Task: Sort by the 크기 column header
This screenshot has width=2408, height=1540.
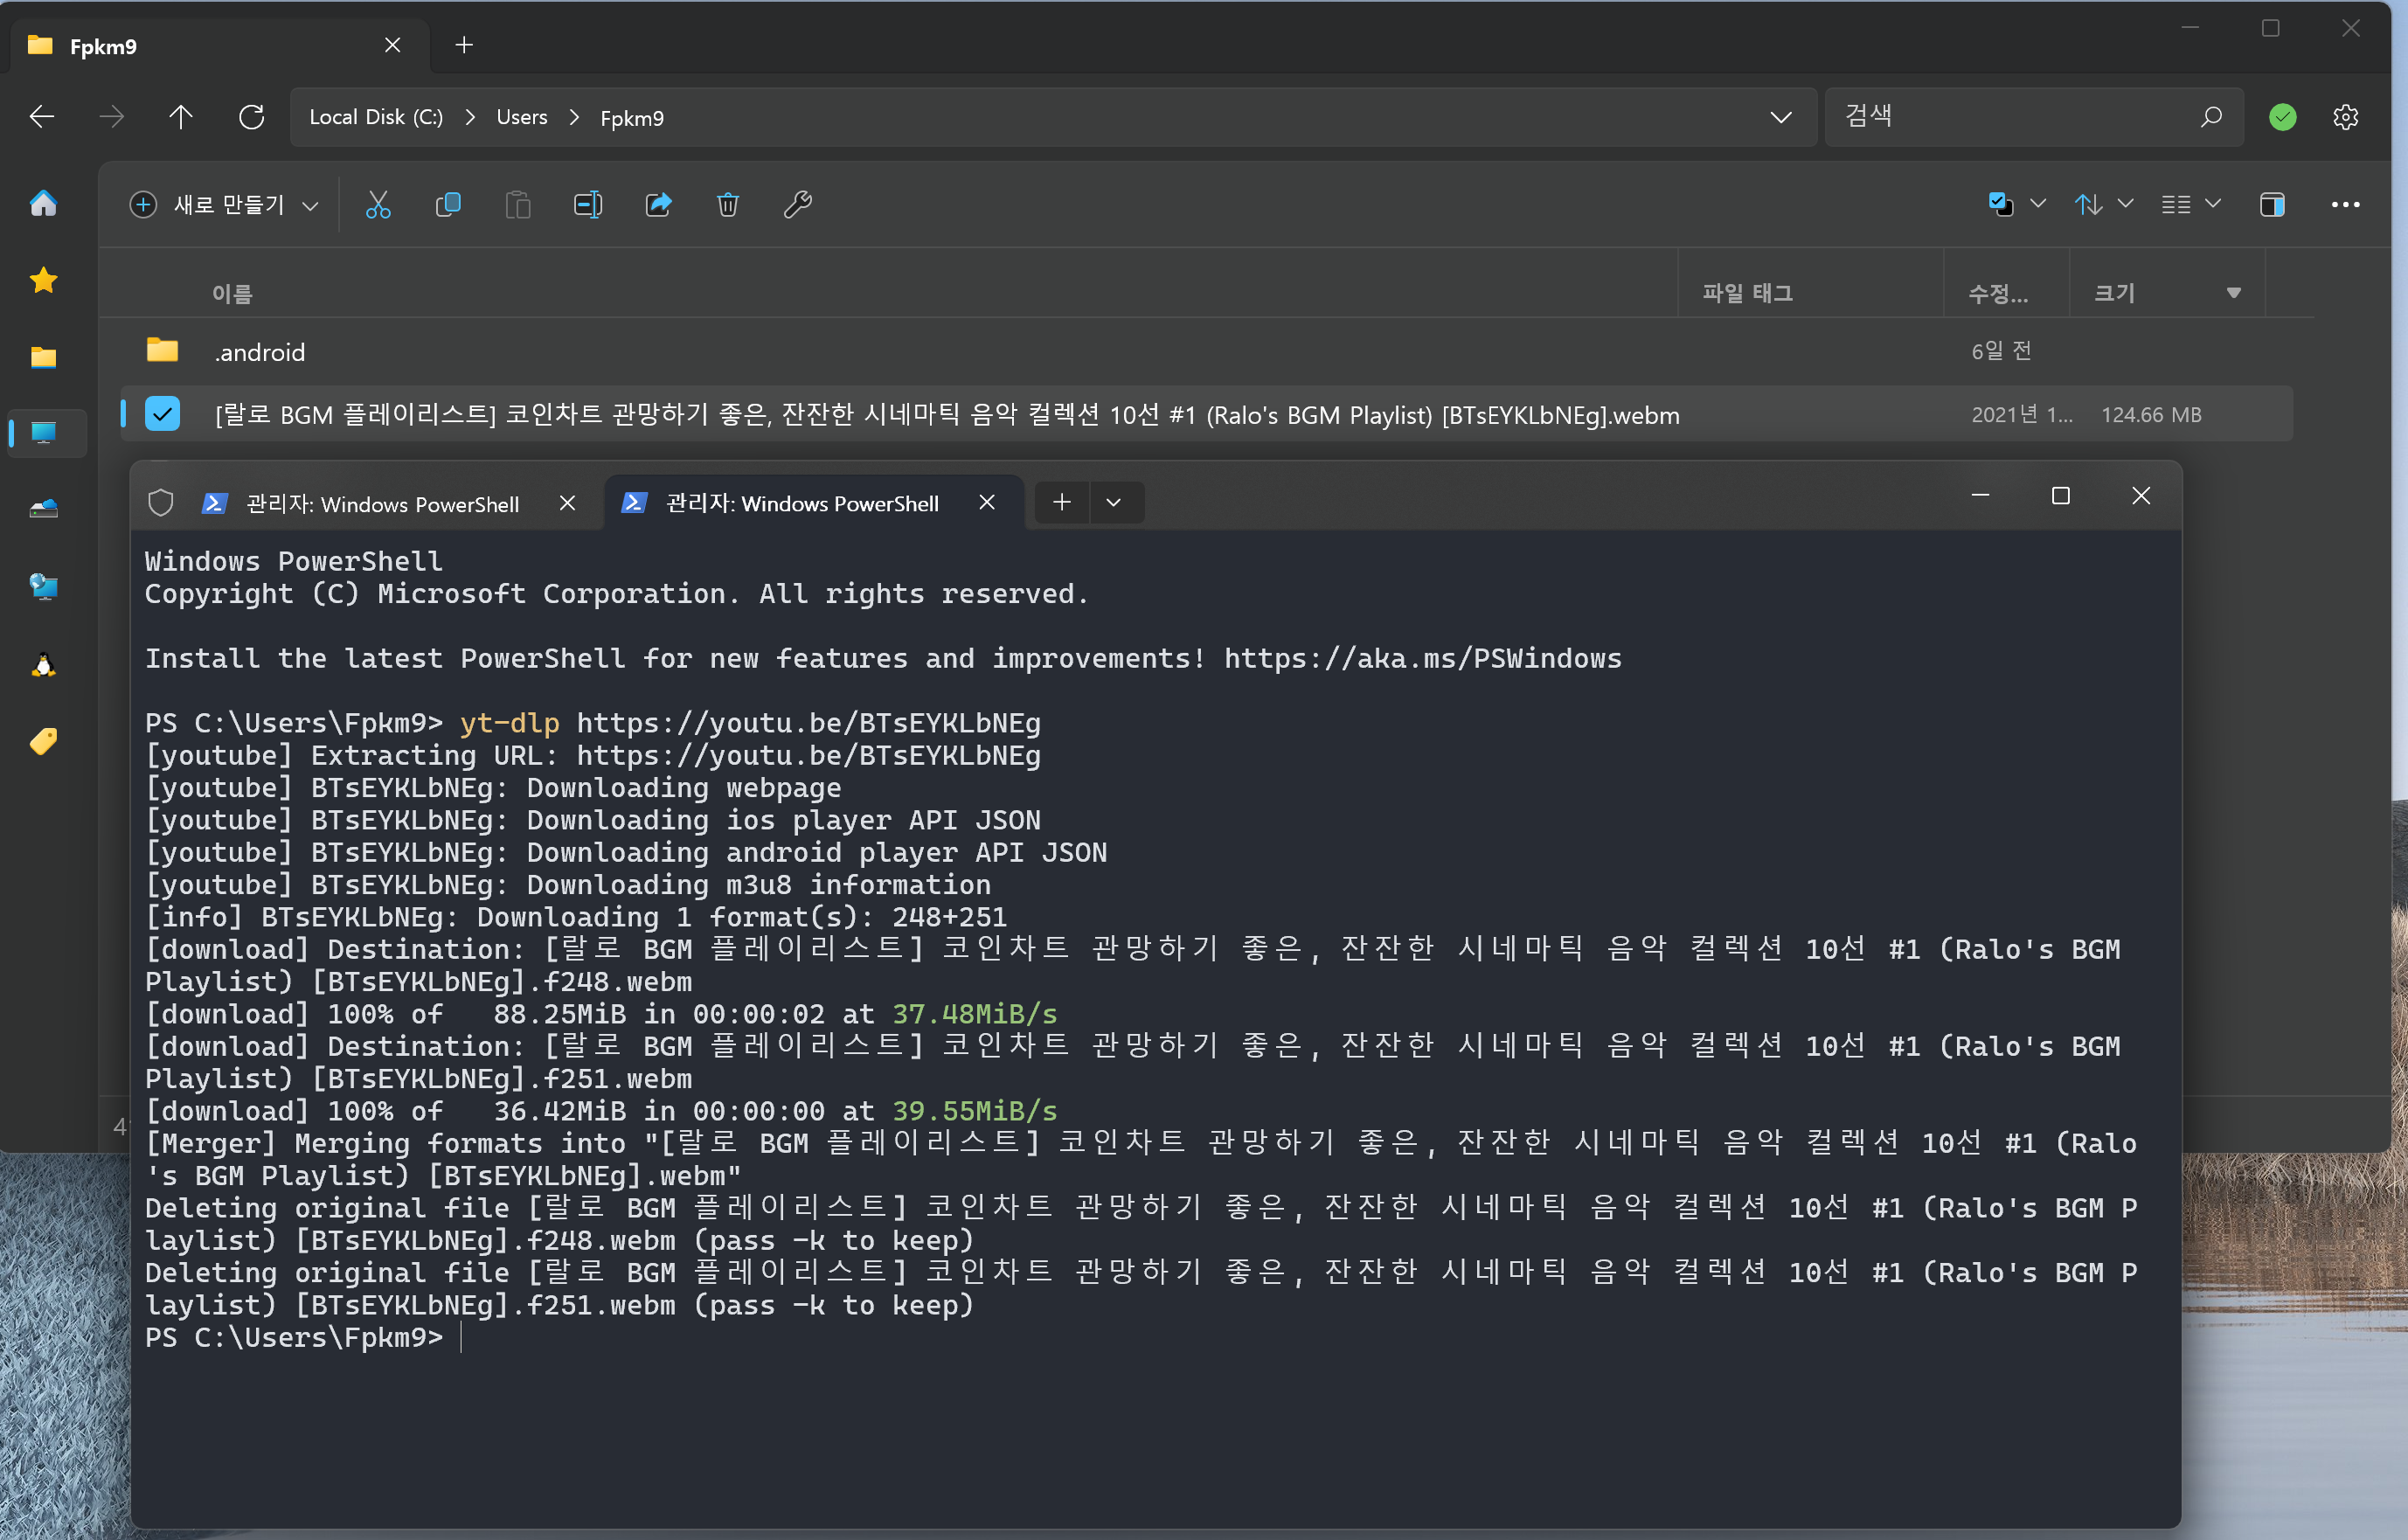Action: tap(2114, 293)
